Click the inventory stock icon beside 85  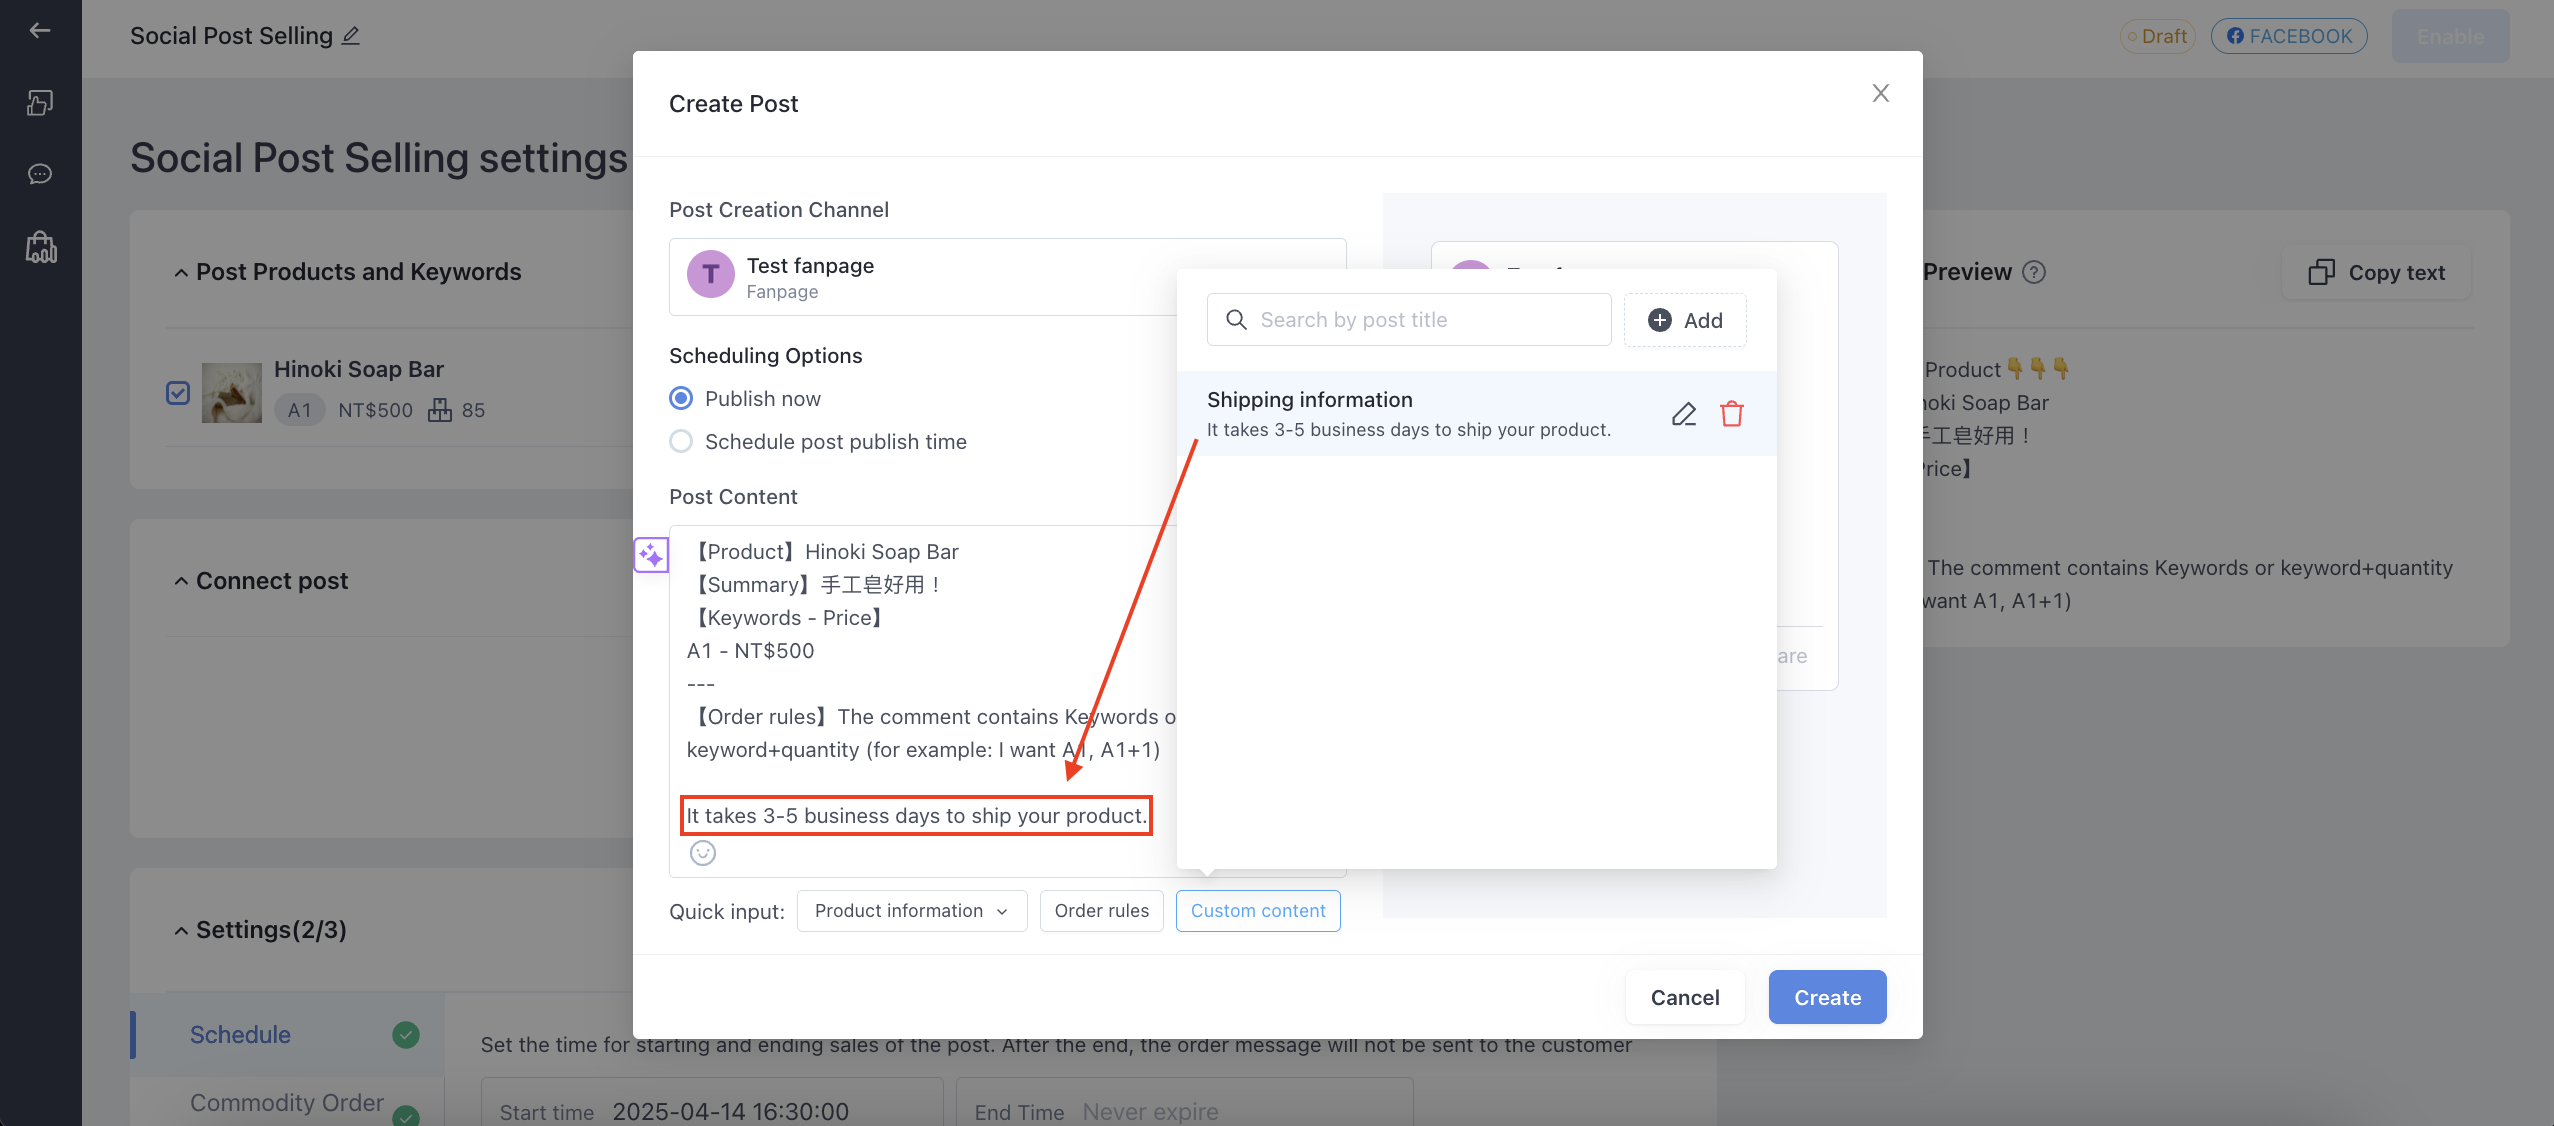(439, 410)
